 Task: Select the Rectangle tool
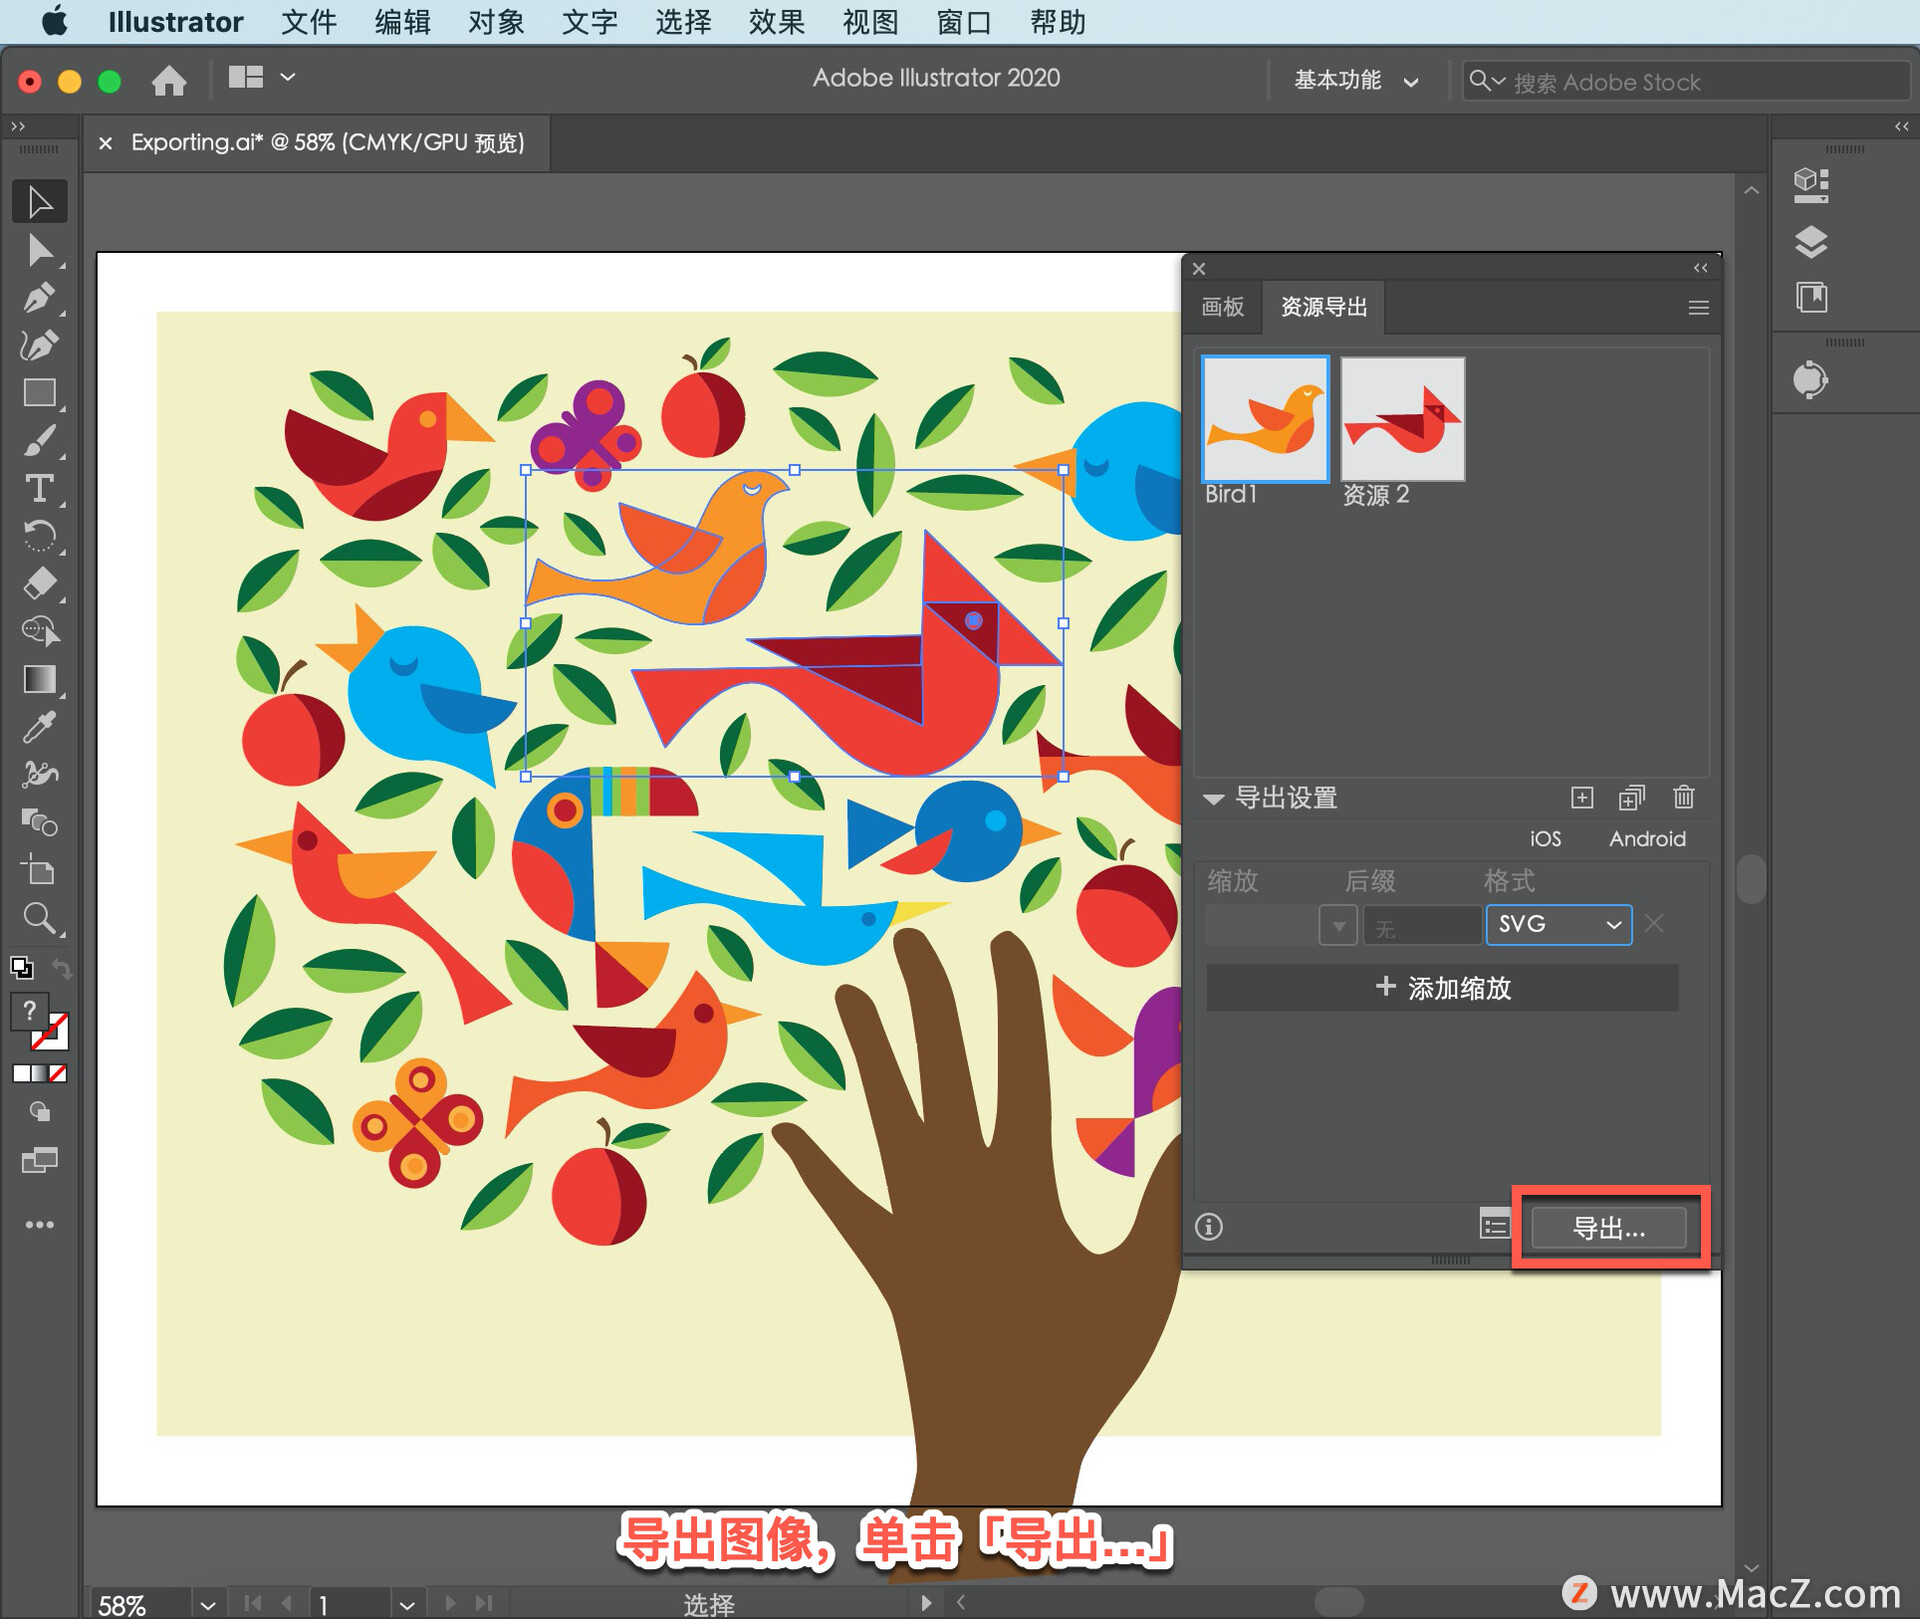click(40, 393)
